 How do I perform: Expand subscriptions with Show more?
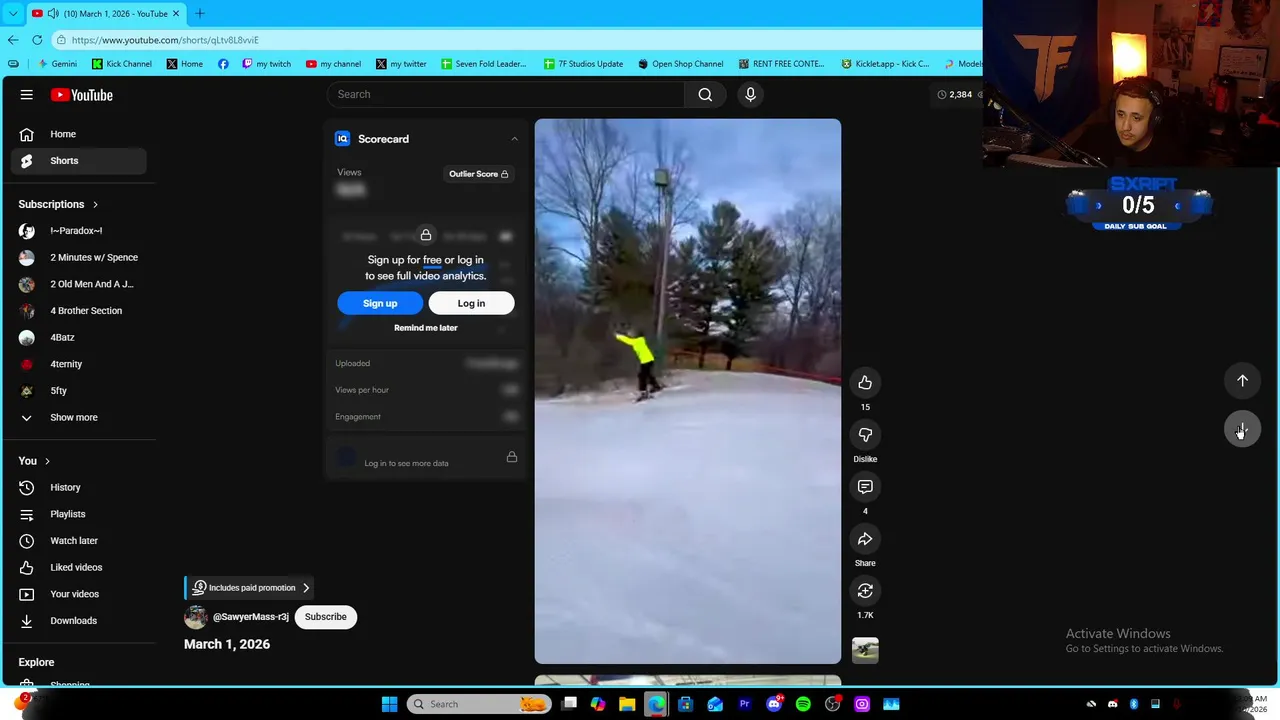tap(78, 418)
